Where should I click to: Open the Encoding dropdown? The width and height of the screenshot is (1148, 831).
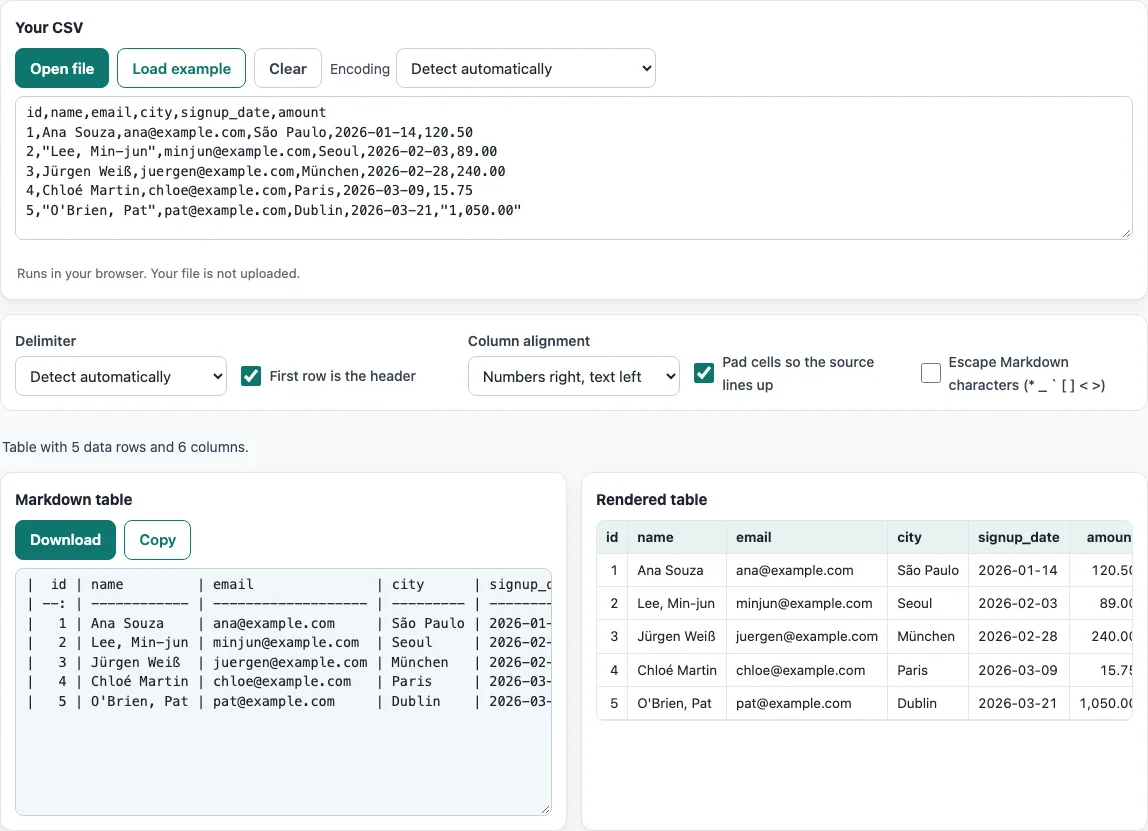coord(526,68)
